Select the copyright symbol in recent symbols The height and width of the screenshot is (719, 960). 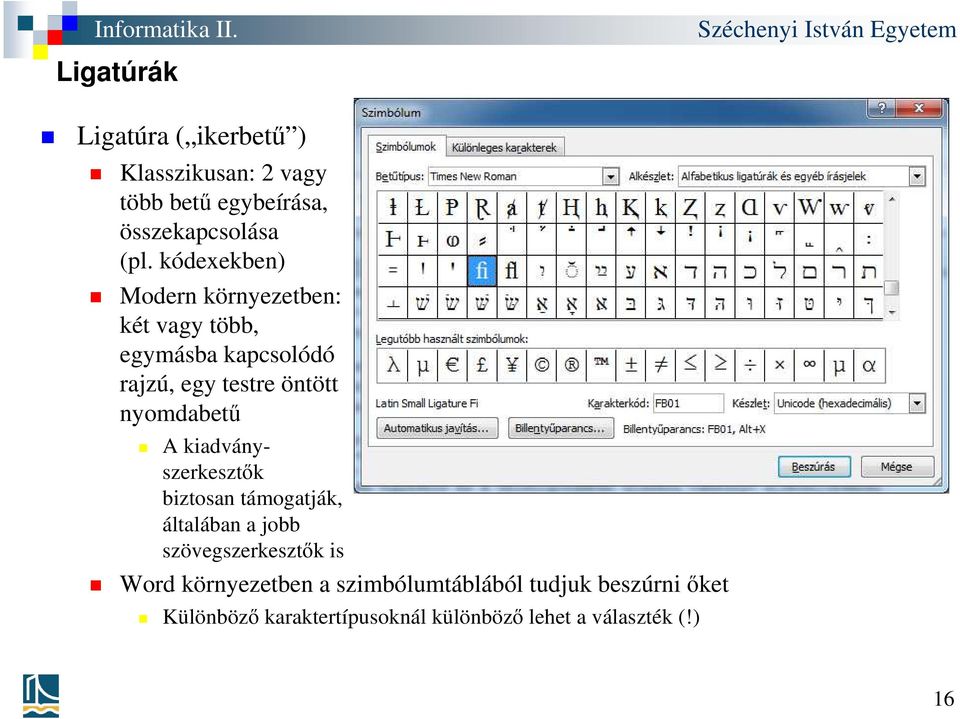[x=541, y=365]
